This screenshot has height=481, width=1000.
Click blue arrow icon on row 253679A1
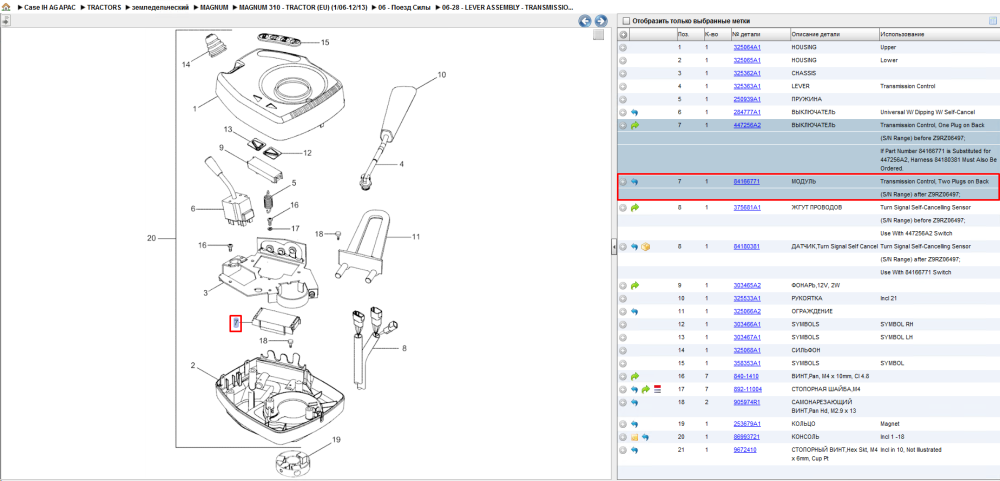pos(635,424)
